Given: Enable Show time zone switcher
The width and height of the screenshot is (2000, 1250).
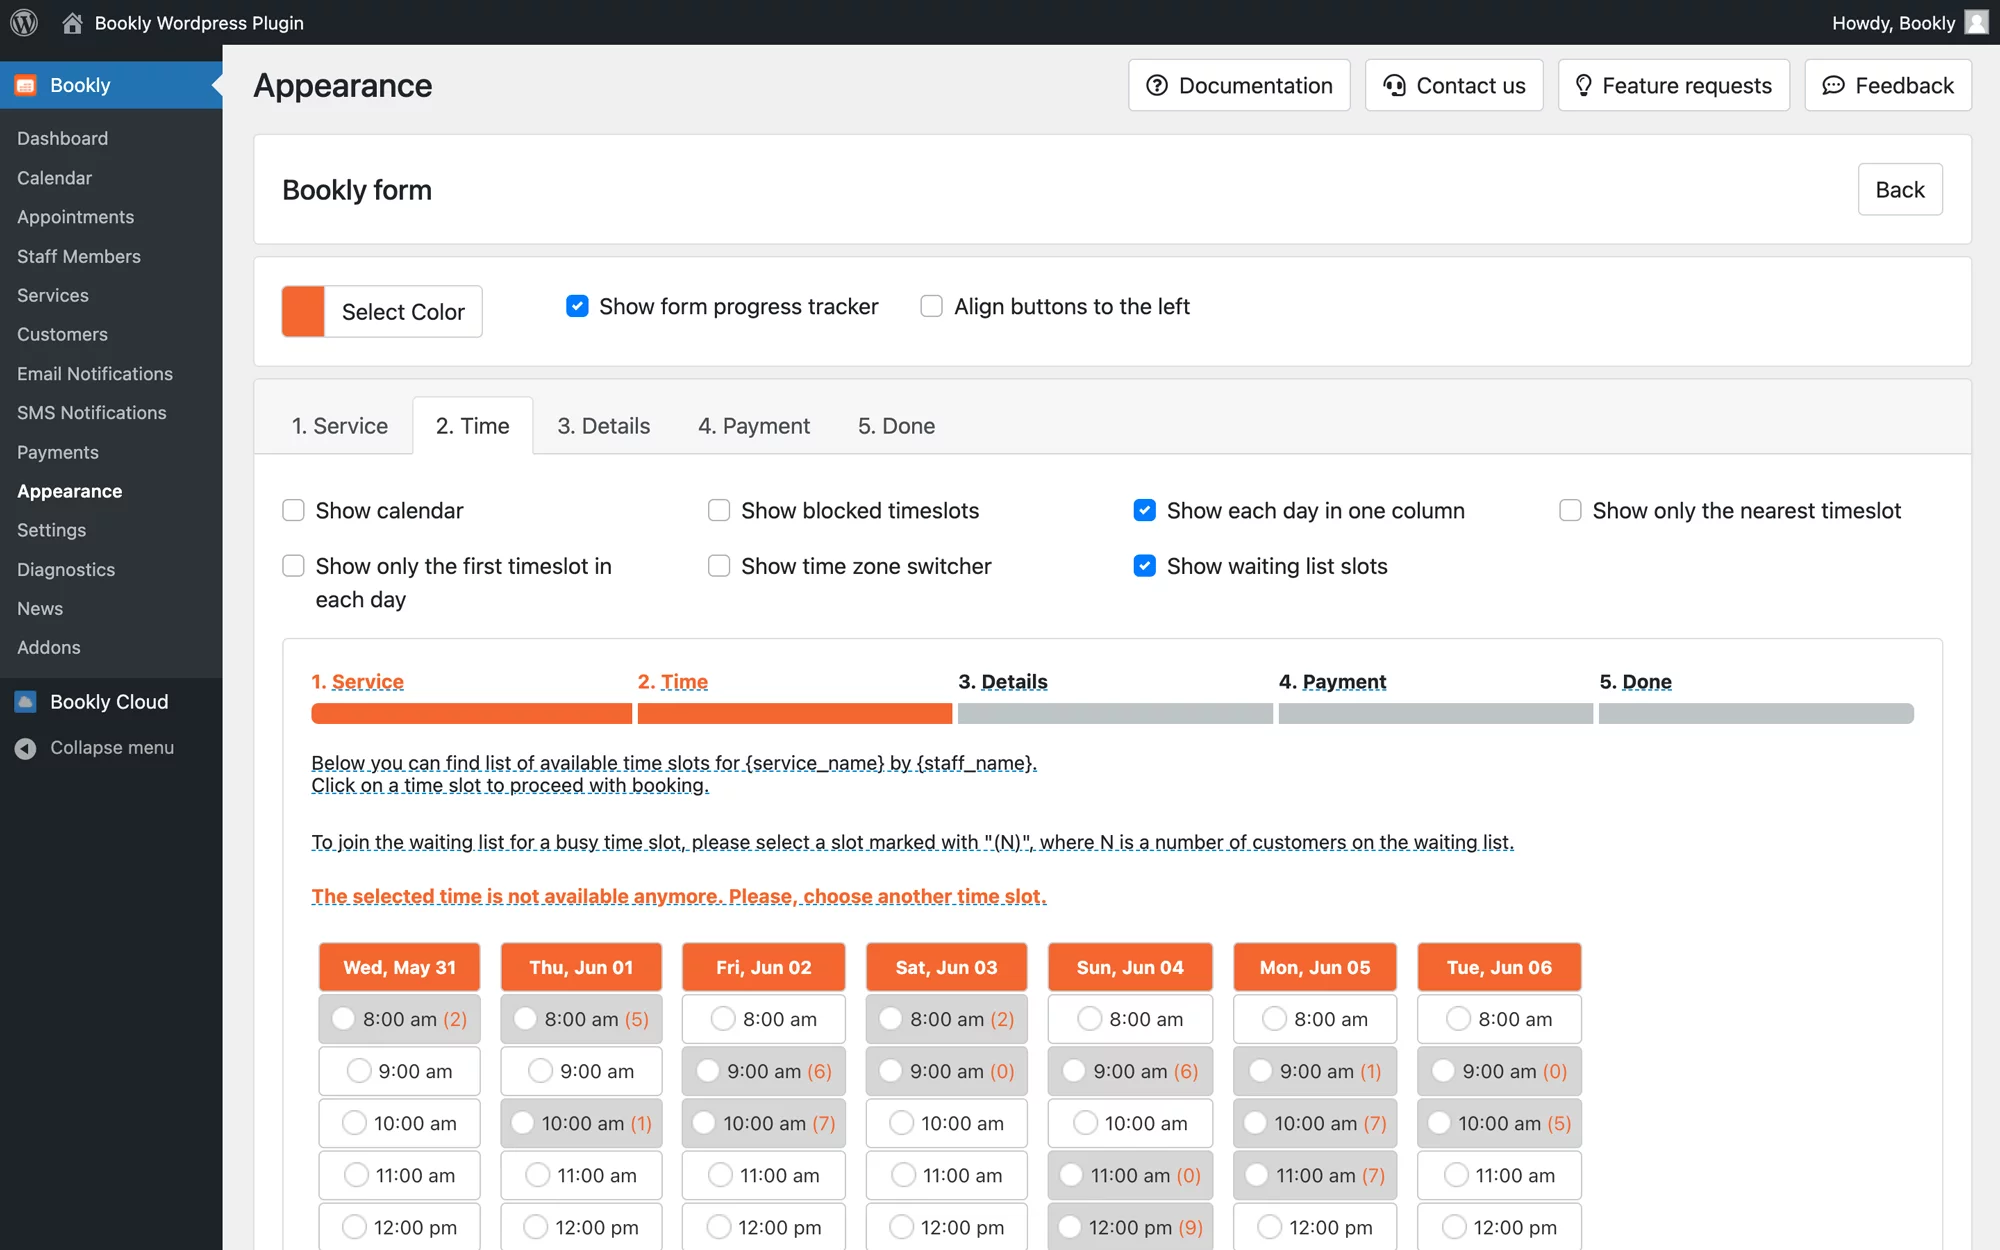Looking at the screenshot, I should 719,566.
